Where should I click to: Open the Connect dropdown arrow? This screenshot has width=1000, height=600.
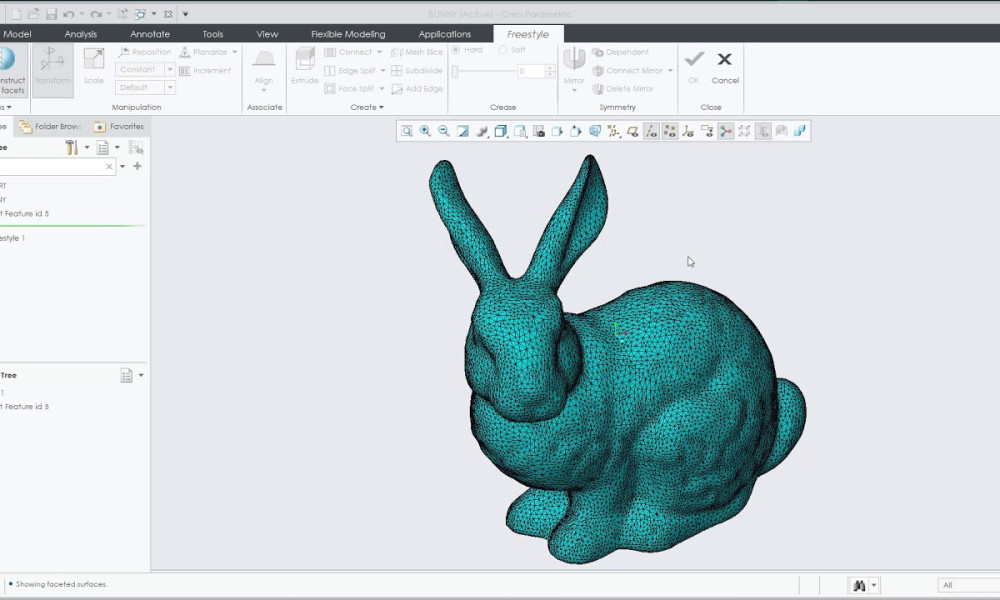(x=379, y=52)
